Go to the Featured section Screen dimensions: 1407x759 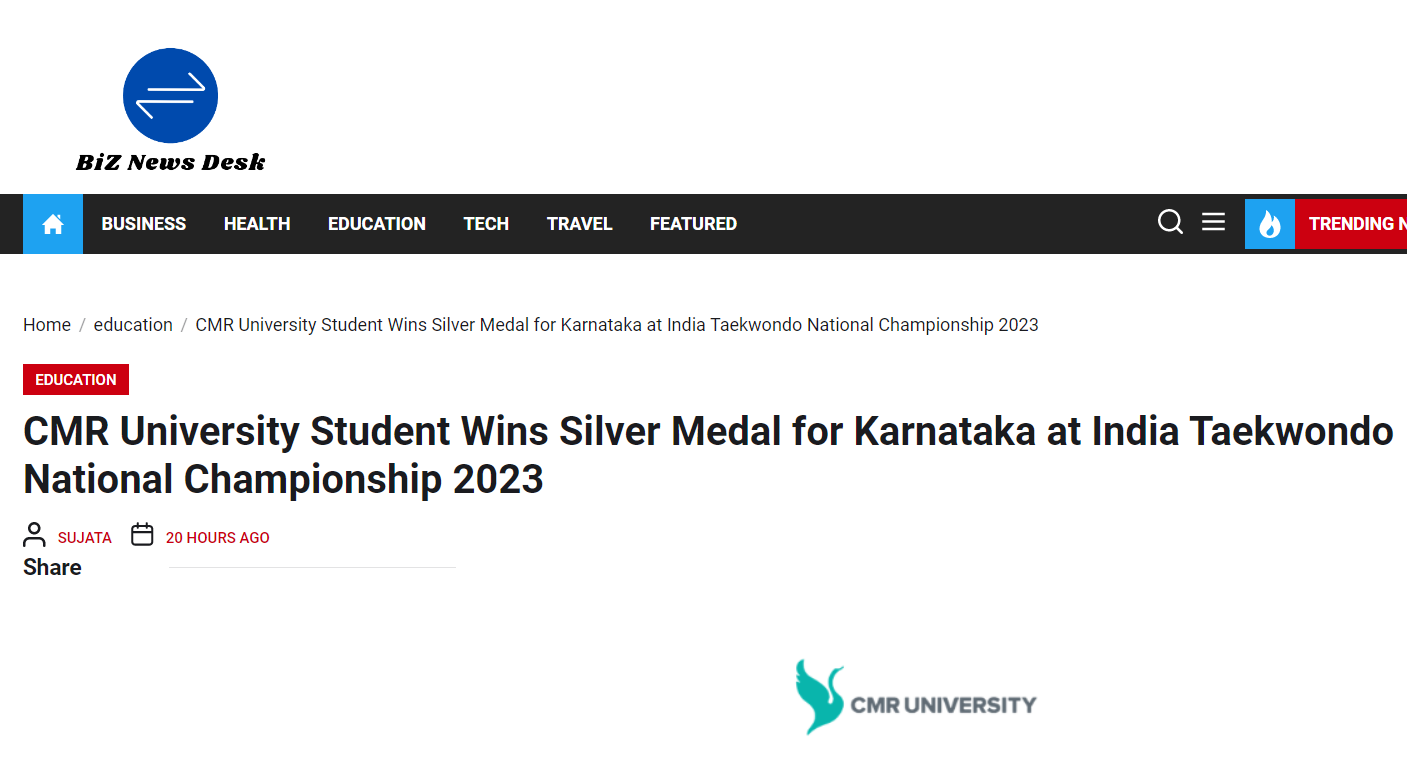(x=693, y=224)
